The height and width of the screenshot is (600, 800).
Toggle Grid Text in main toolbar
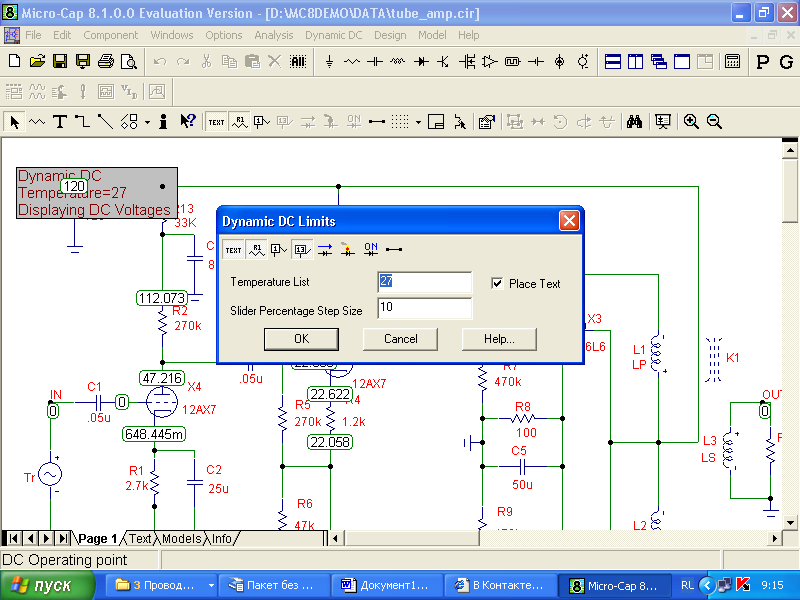pyautogui.click(x=216, y=122)
